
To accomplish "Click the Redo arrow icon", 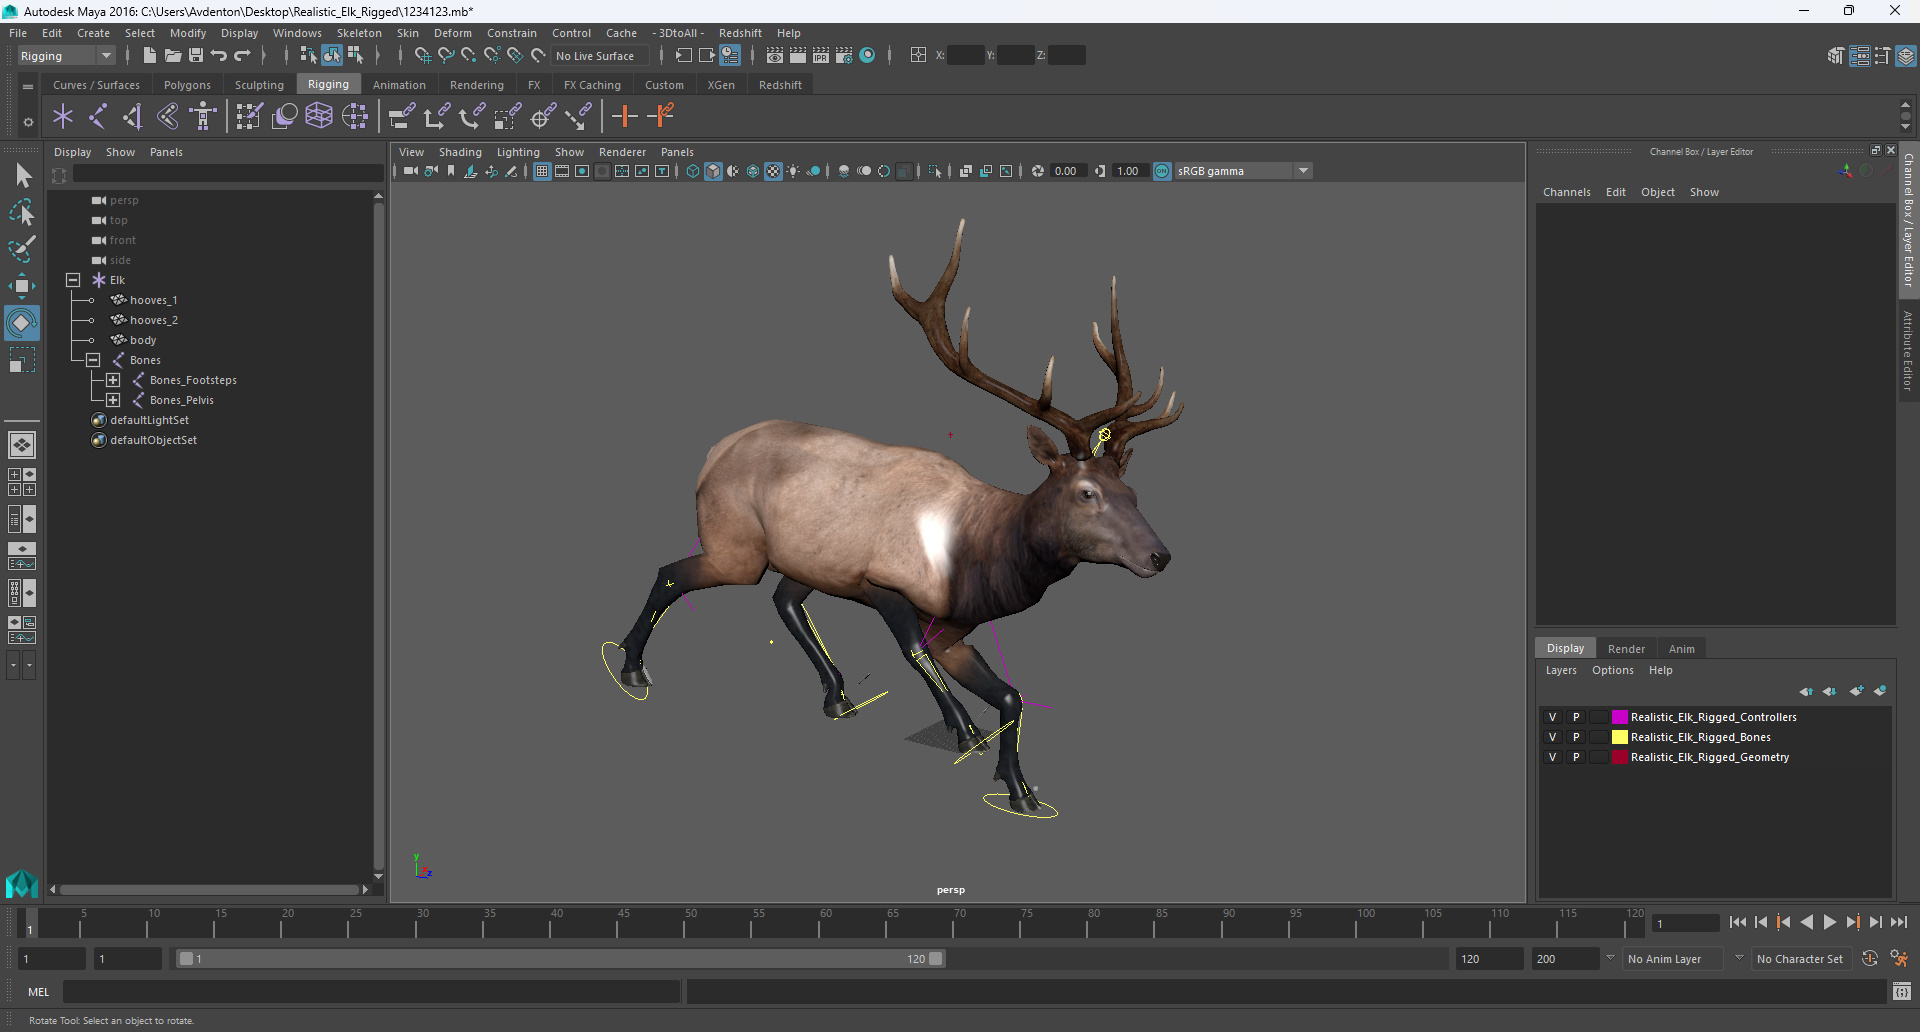I will tap(242, 56).
